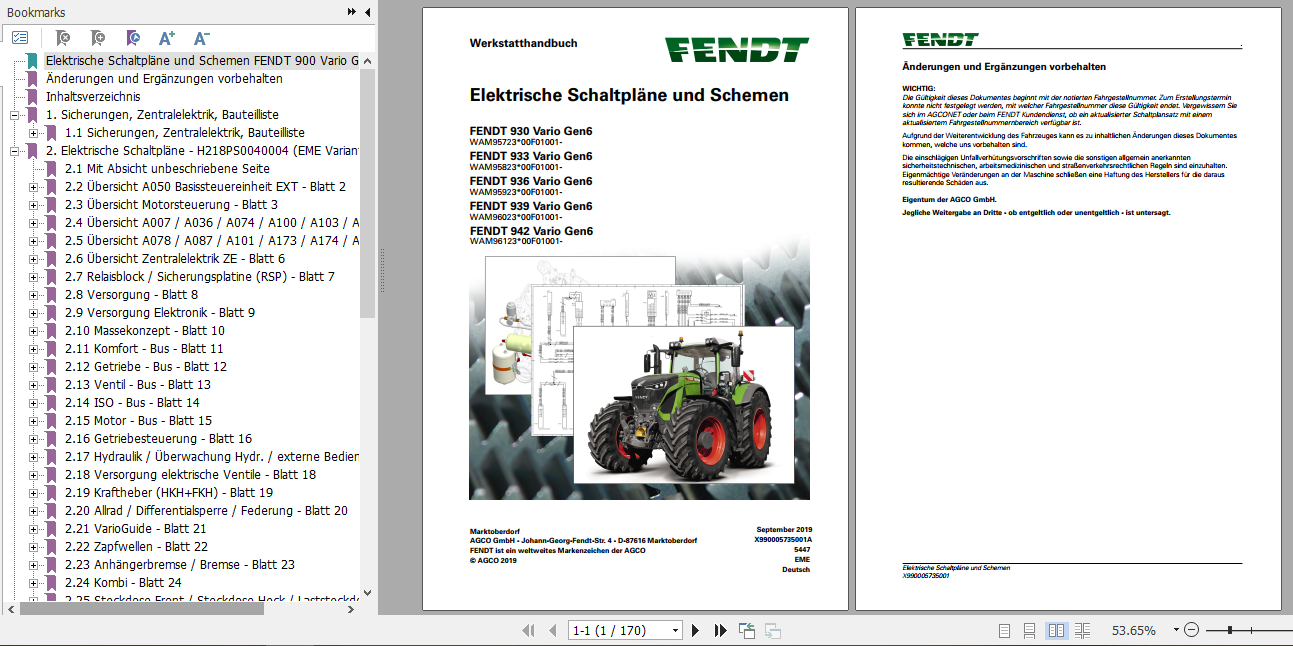1293x646 pixels.
Task: Select 2.13 Ventil - Bus - Blatt 13
Action: 138,385
